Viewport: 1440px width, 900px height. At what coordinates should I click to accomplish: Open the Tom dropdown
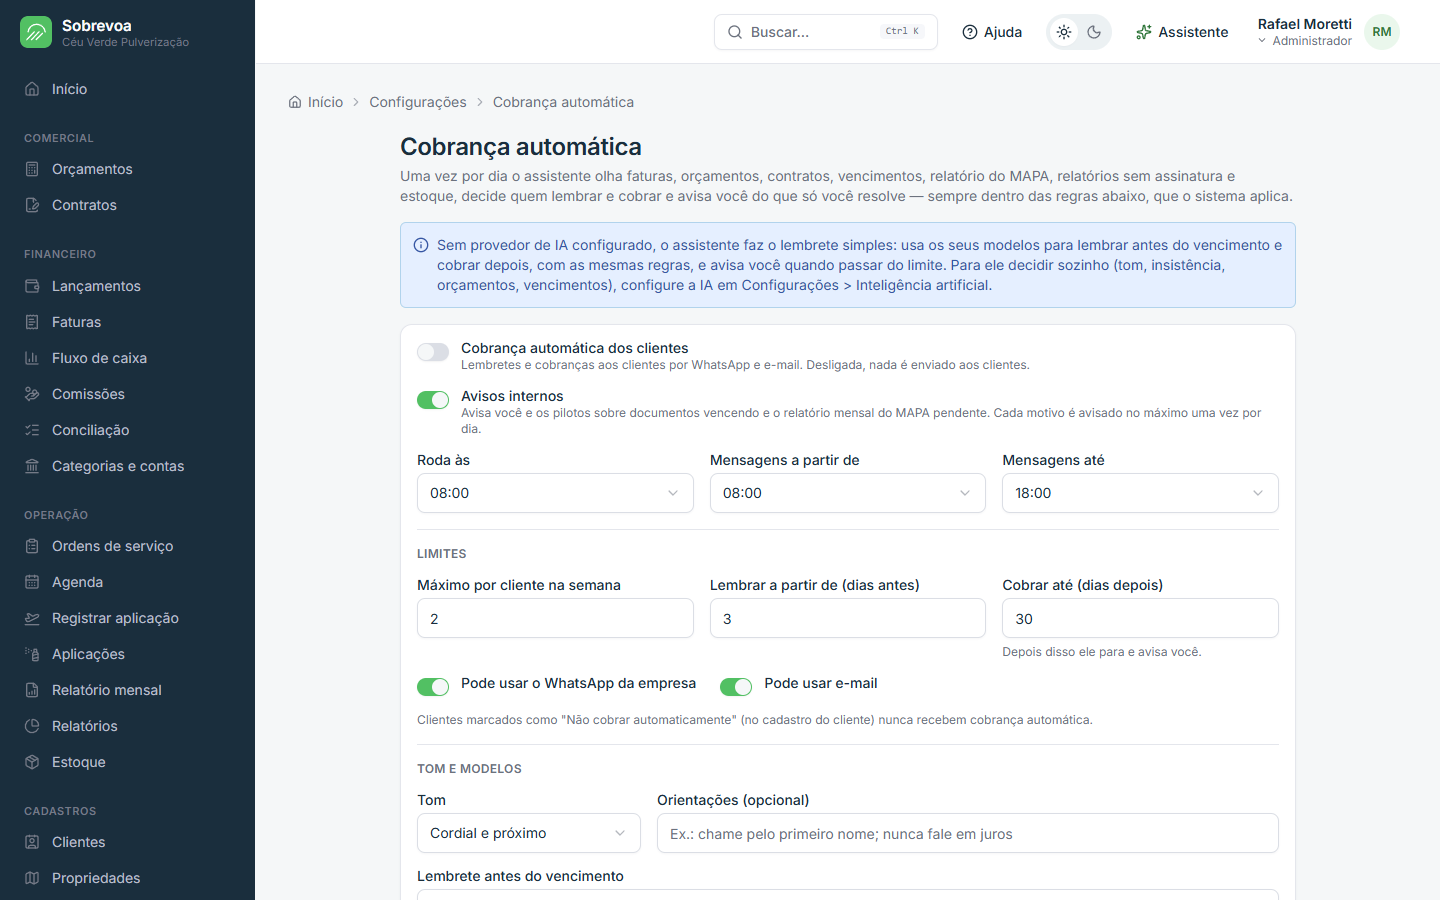pyautogui.click(x=529, y=833)
